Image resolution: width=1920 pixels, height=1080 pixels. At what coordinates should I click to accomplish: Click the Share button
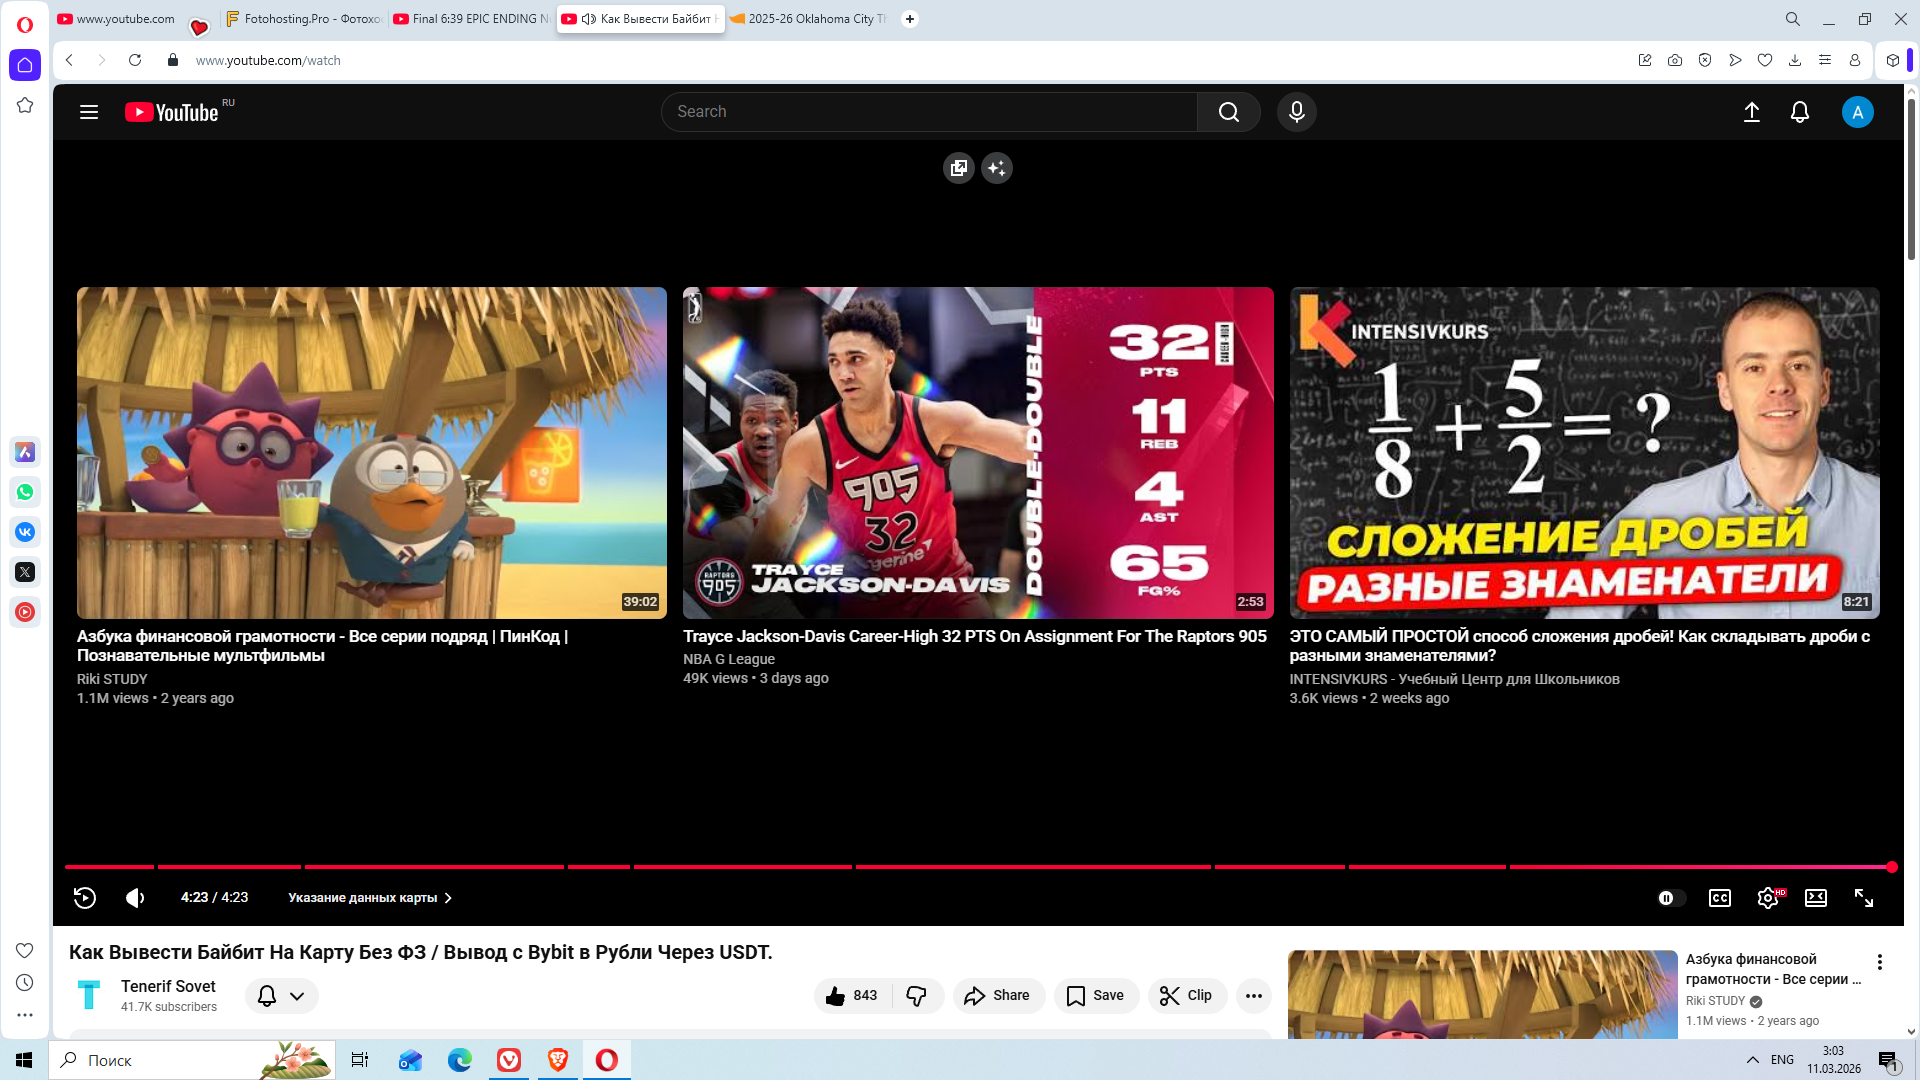coord(997,995)
